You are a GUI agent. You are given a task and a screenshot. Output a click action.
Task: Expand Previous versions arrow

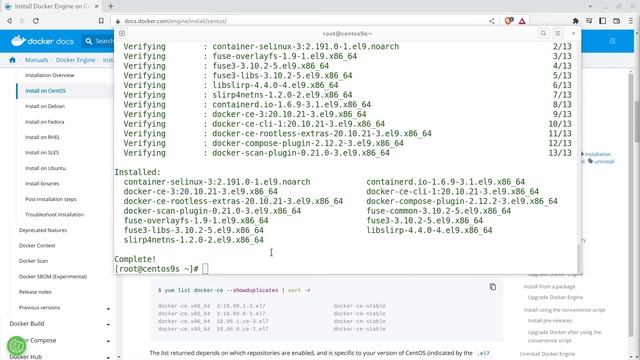108,309
